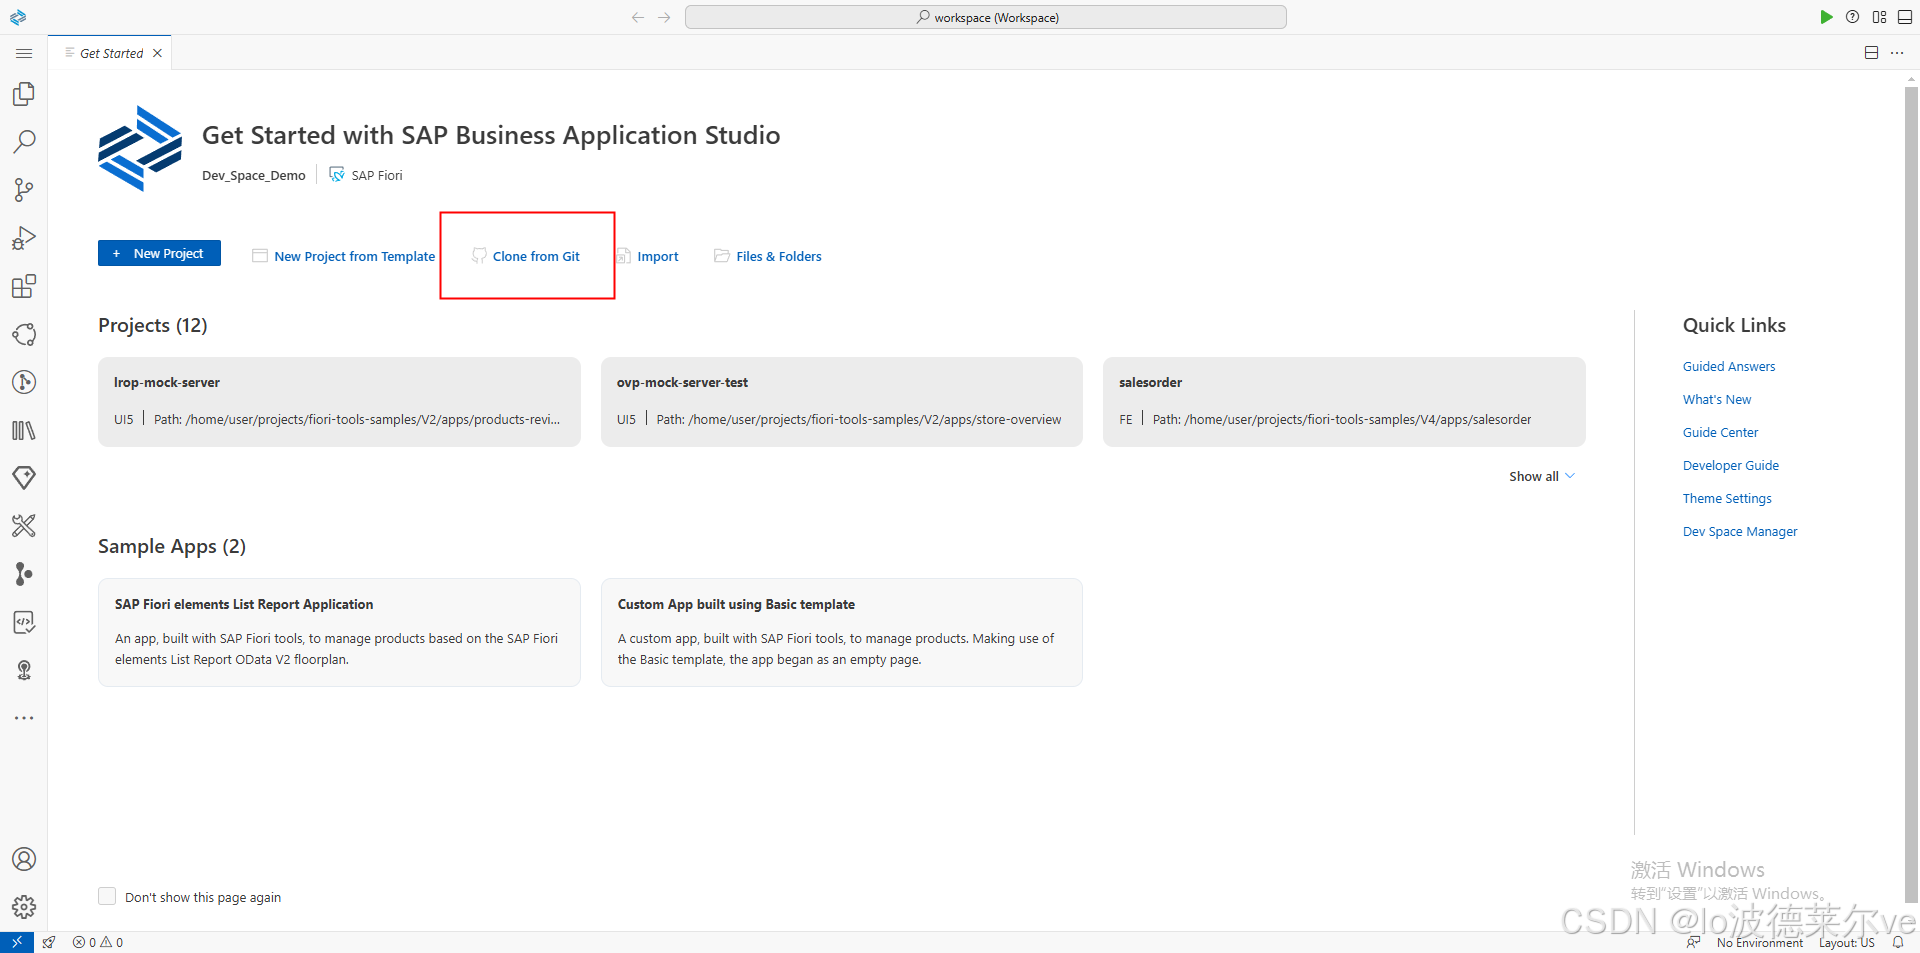The image size is (1920, 953).
Task: Open New Project from Template
Action: tap(343, 256)
